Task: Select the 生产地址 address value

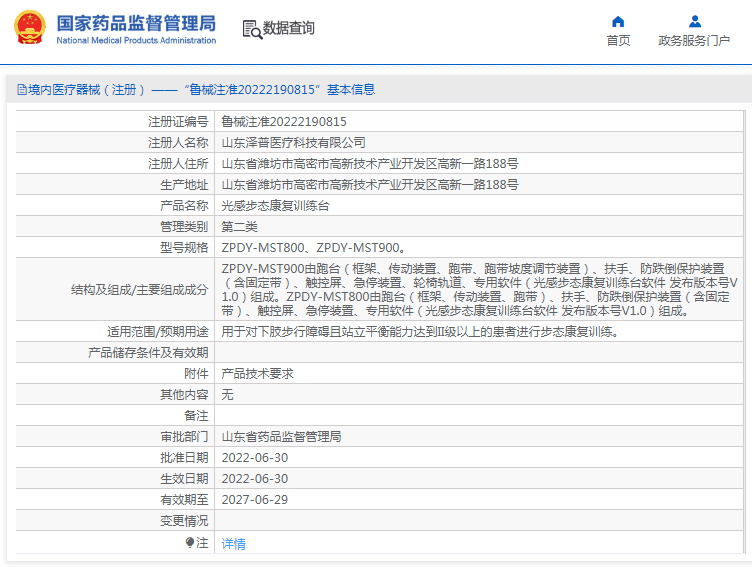Action: (x=370, y=185)
